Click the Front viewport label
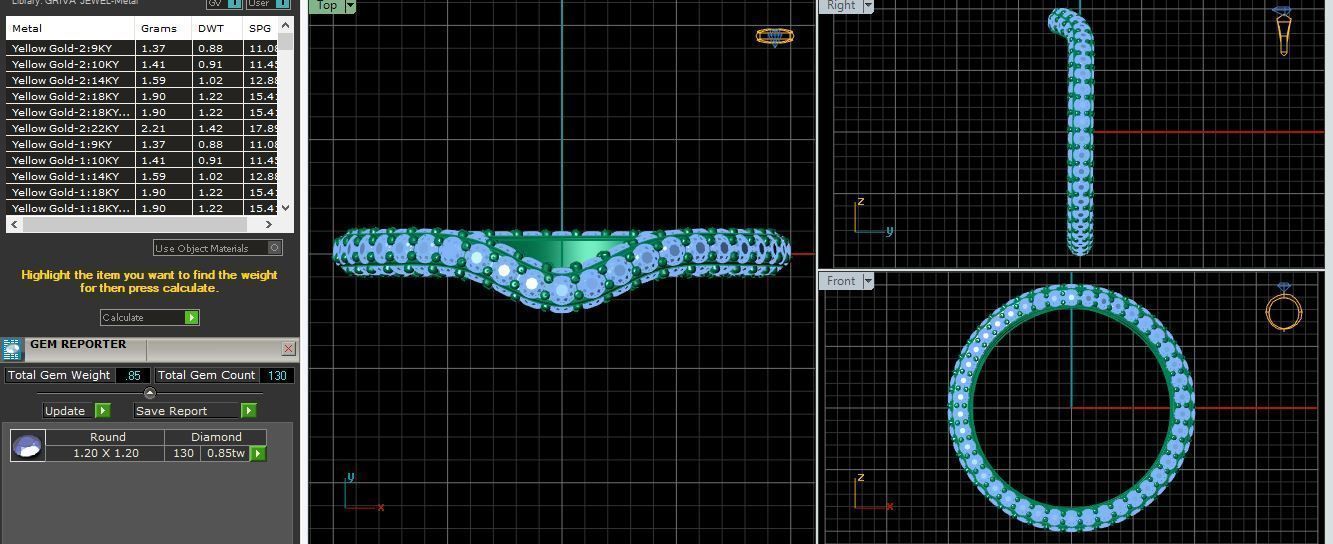The height and width of the screenshot is (544, 1333). point(841,281)
